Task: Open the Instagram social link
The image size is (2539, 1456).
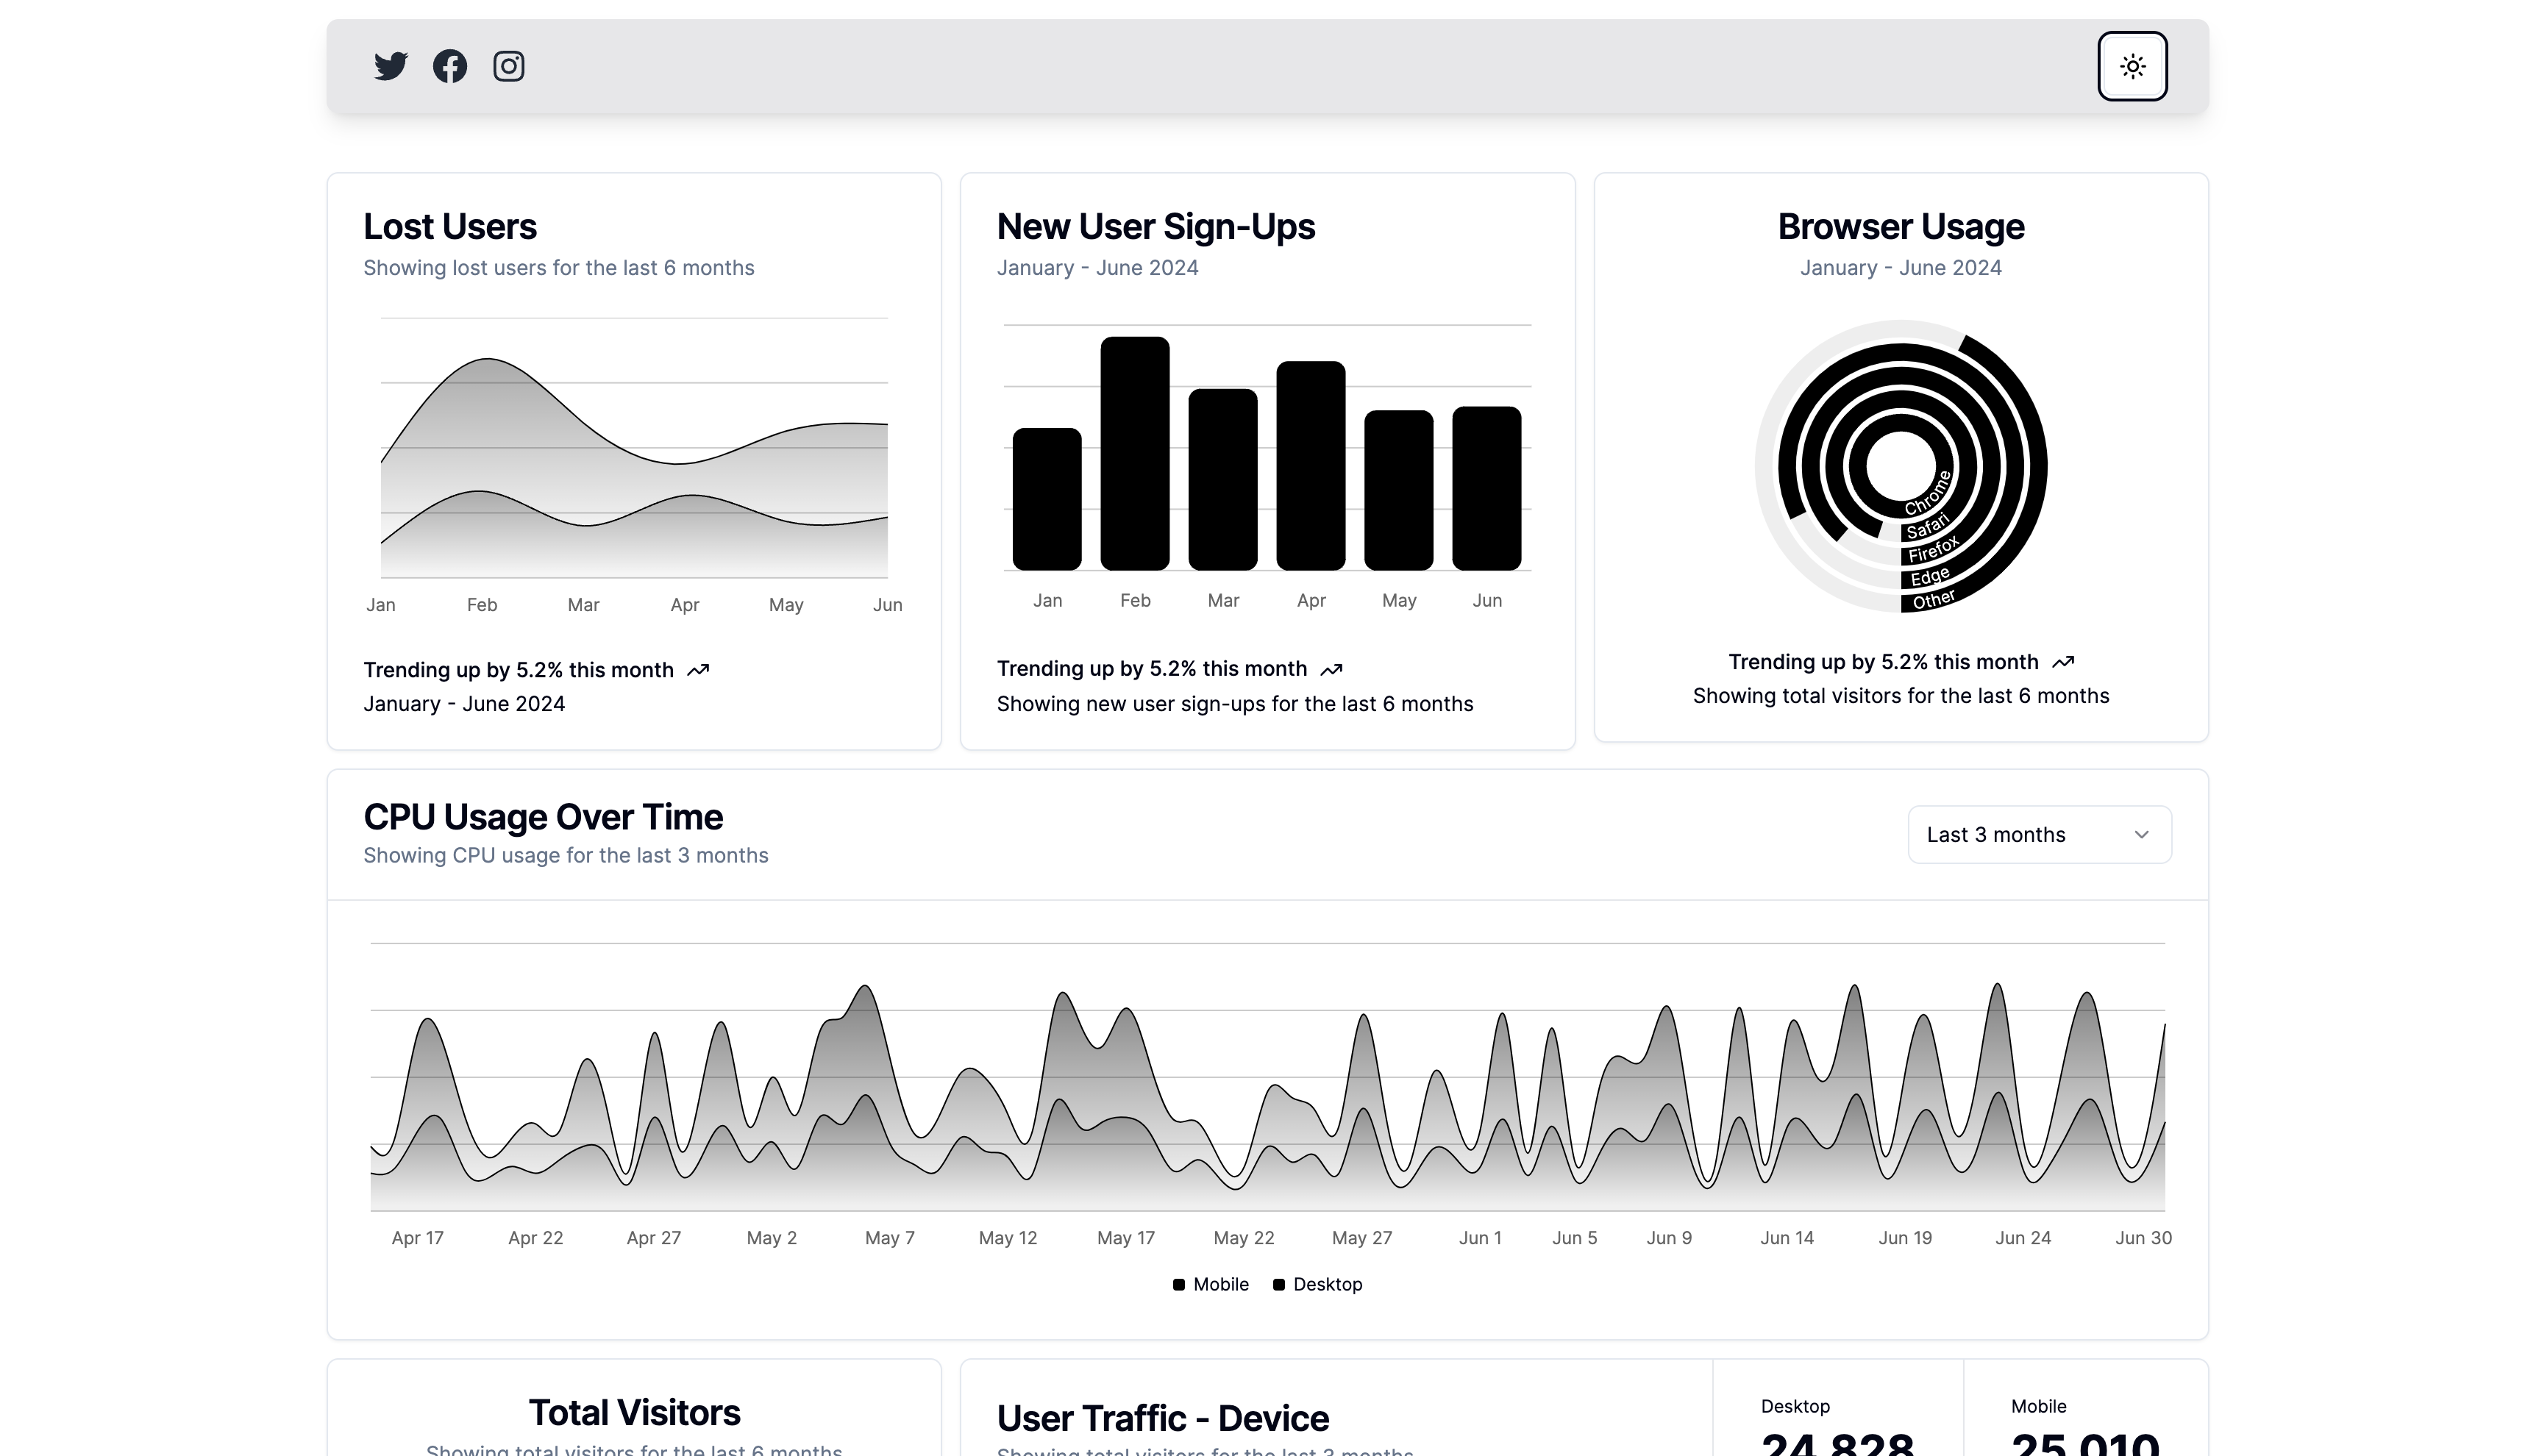Action: coord(509,66)
